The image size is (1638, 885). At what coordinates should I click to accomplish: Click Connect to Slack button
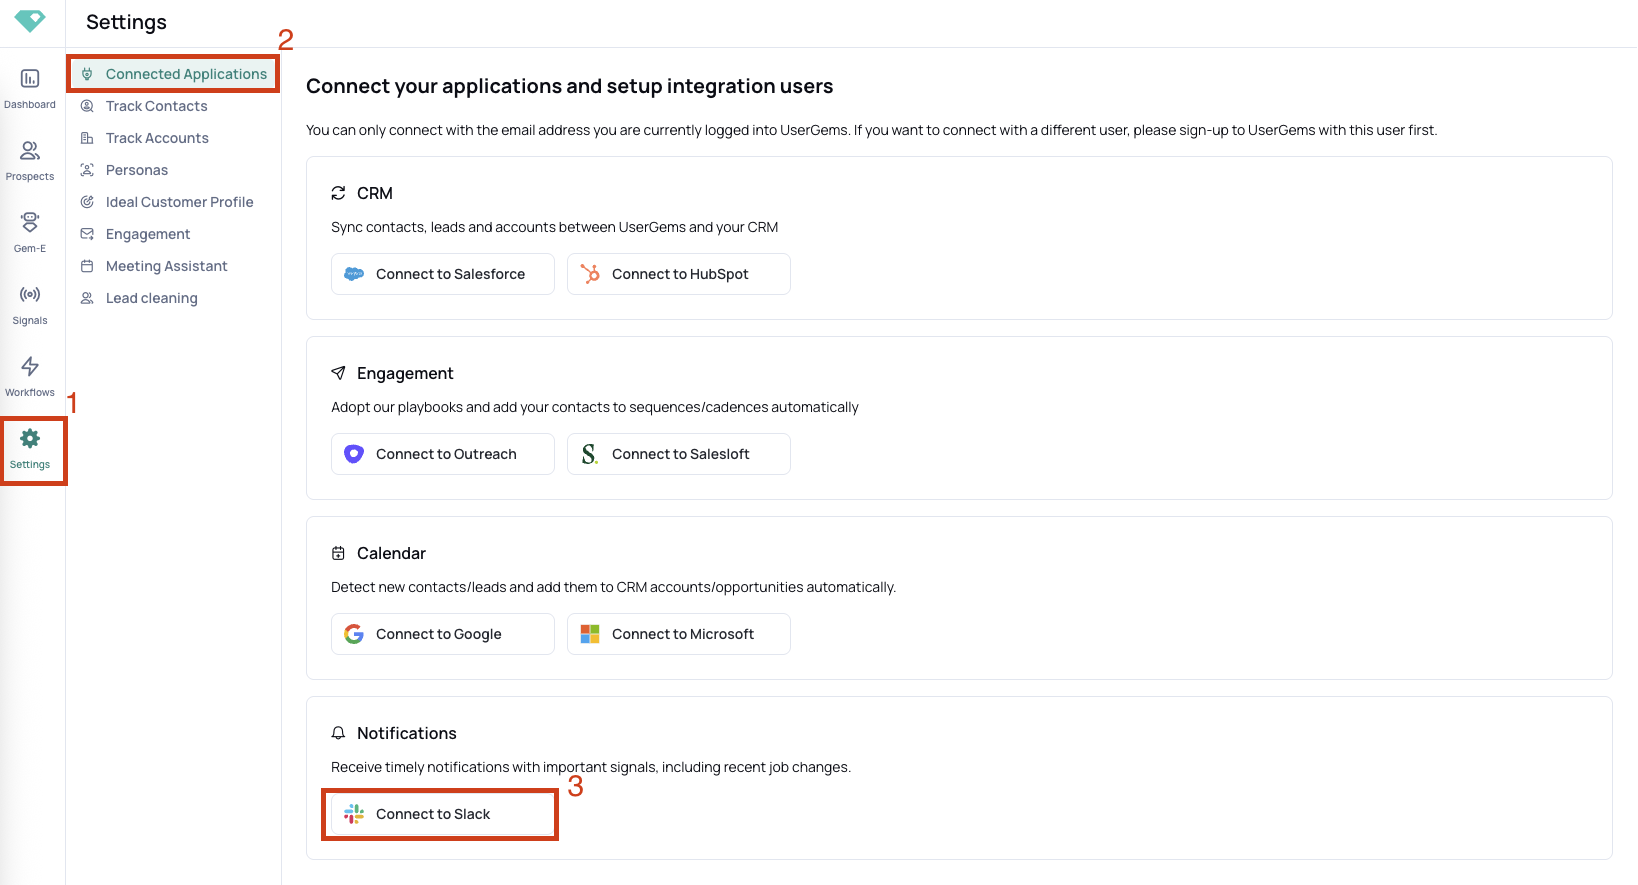443,814
